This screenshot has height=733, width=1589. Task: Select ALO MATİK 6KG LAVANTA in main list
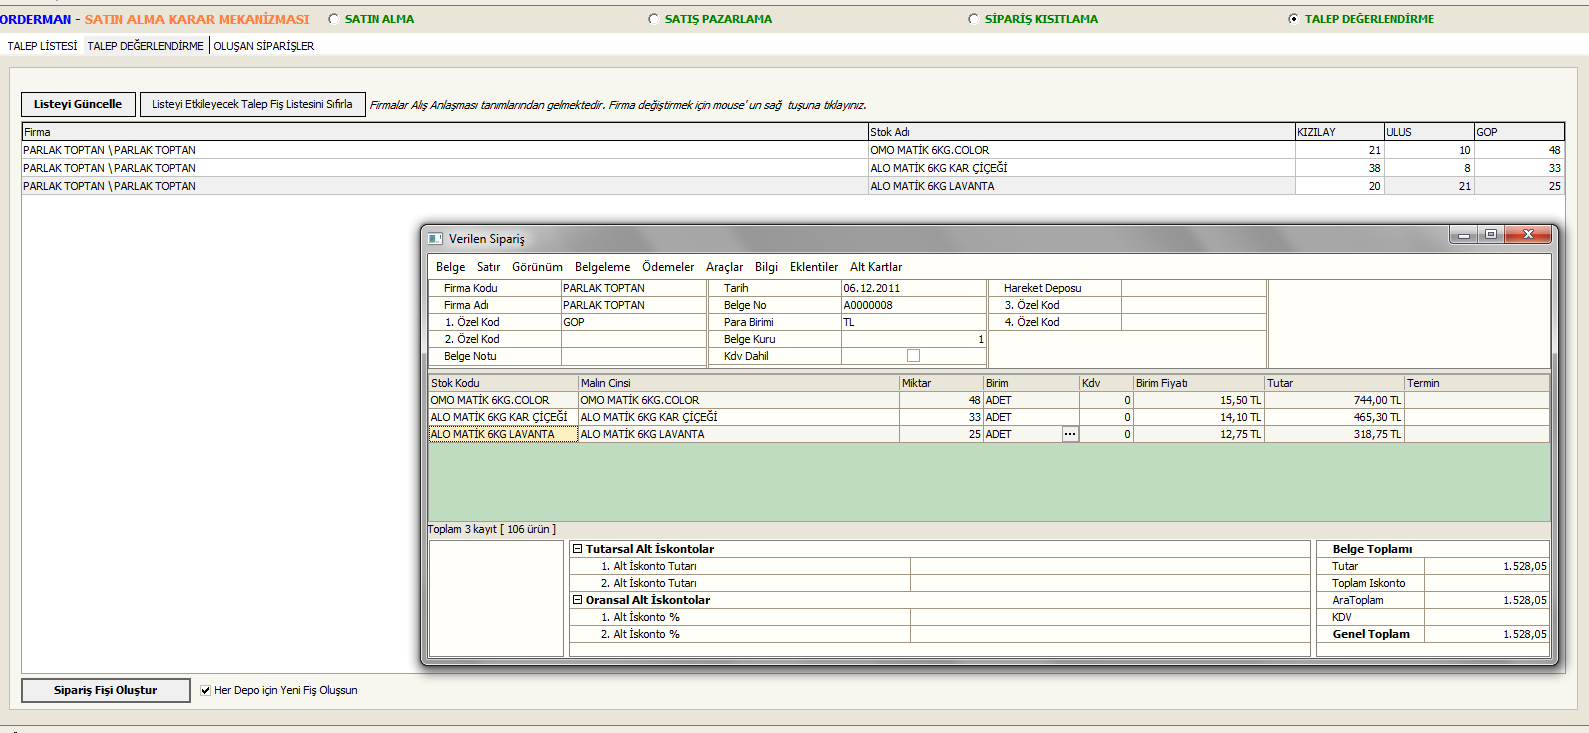click(793, 186)
